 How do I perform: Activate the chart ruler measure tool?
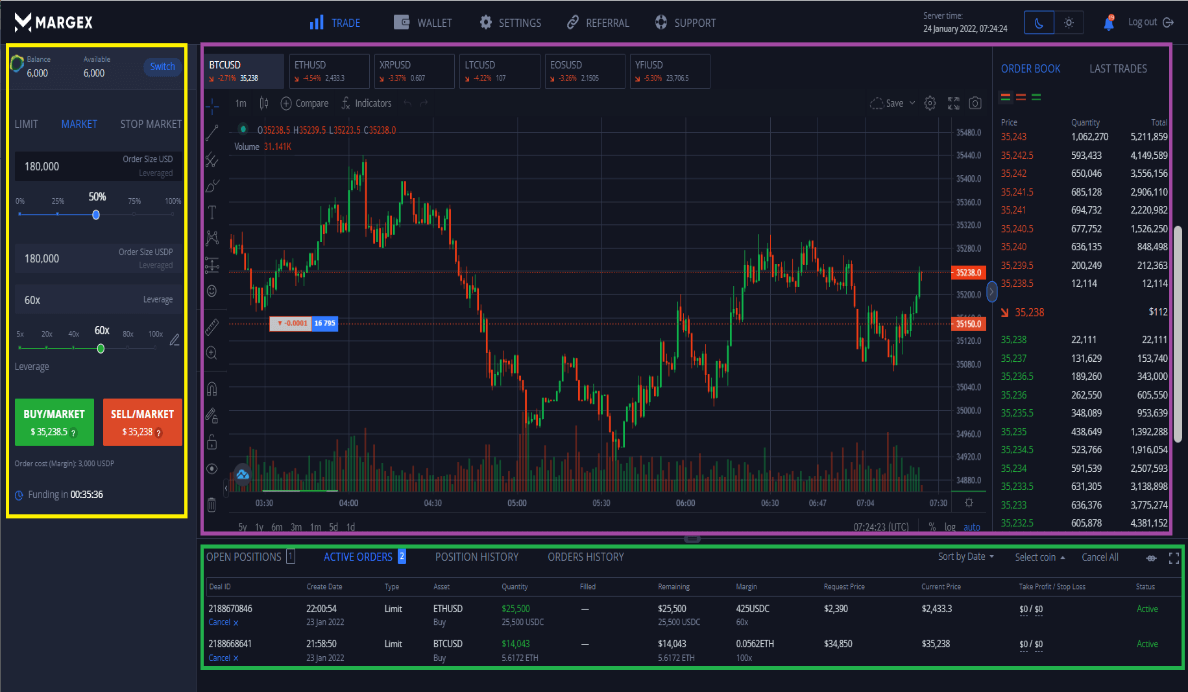click(x=212, y=326)
